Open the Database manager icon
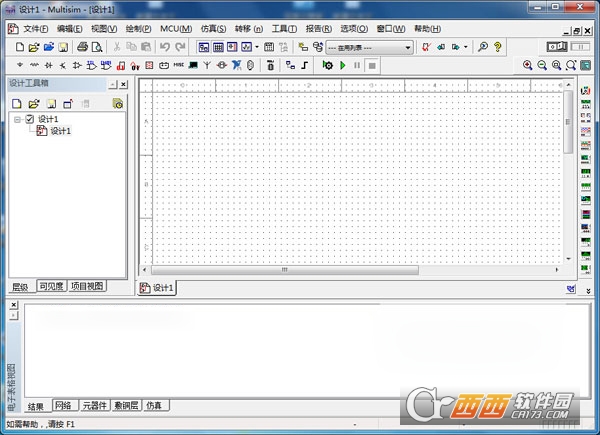This screenshot has height=435, width=600. coord(318,47)
